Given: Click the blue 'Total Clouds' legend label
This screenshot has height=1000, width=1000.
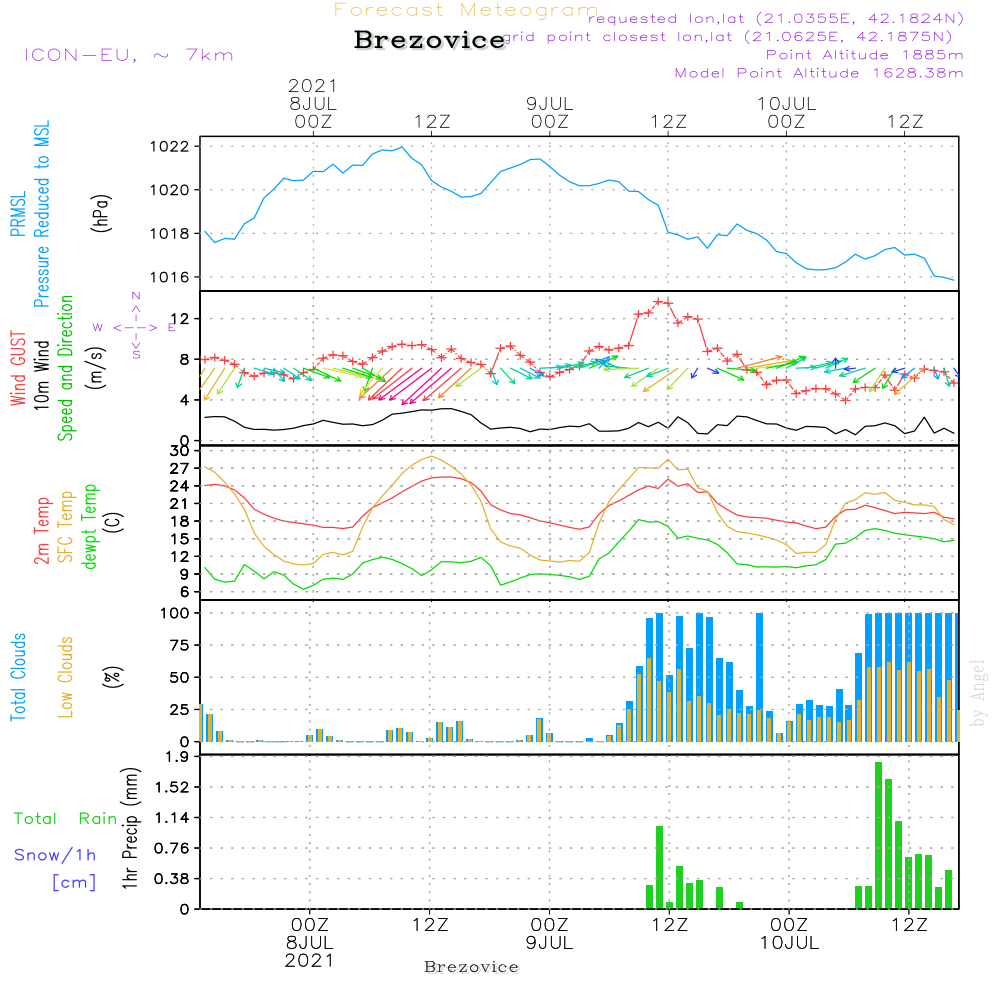Looking at the screenshot, I should point(18,677).
